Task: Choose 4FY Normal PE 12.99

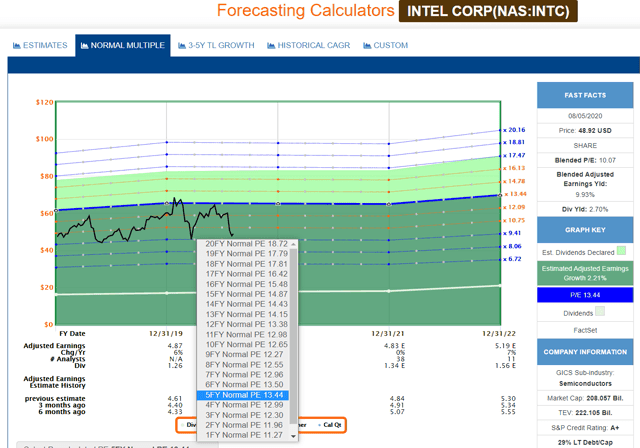Action: pyautogui.click(x=244, y=405)
